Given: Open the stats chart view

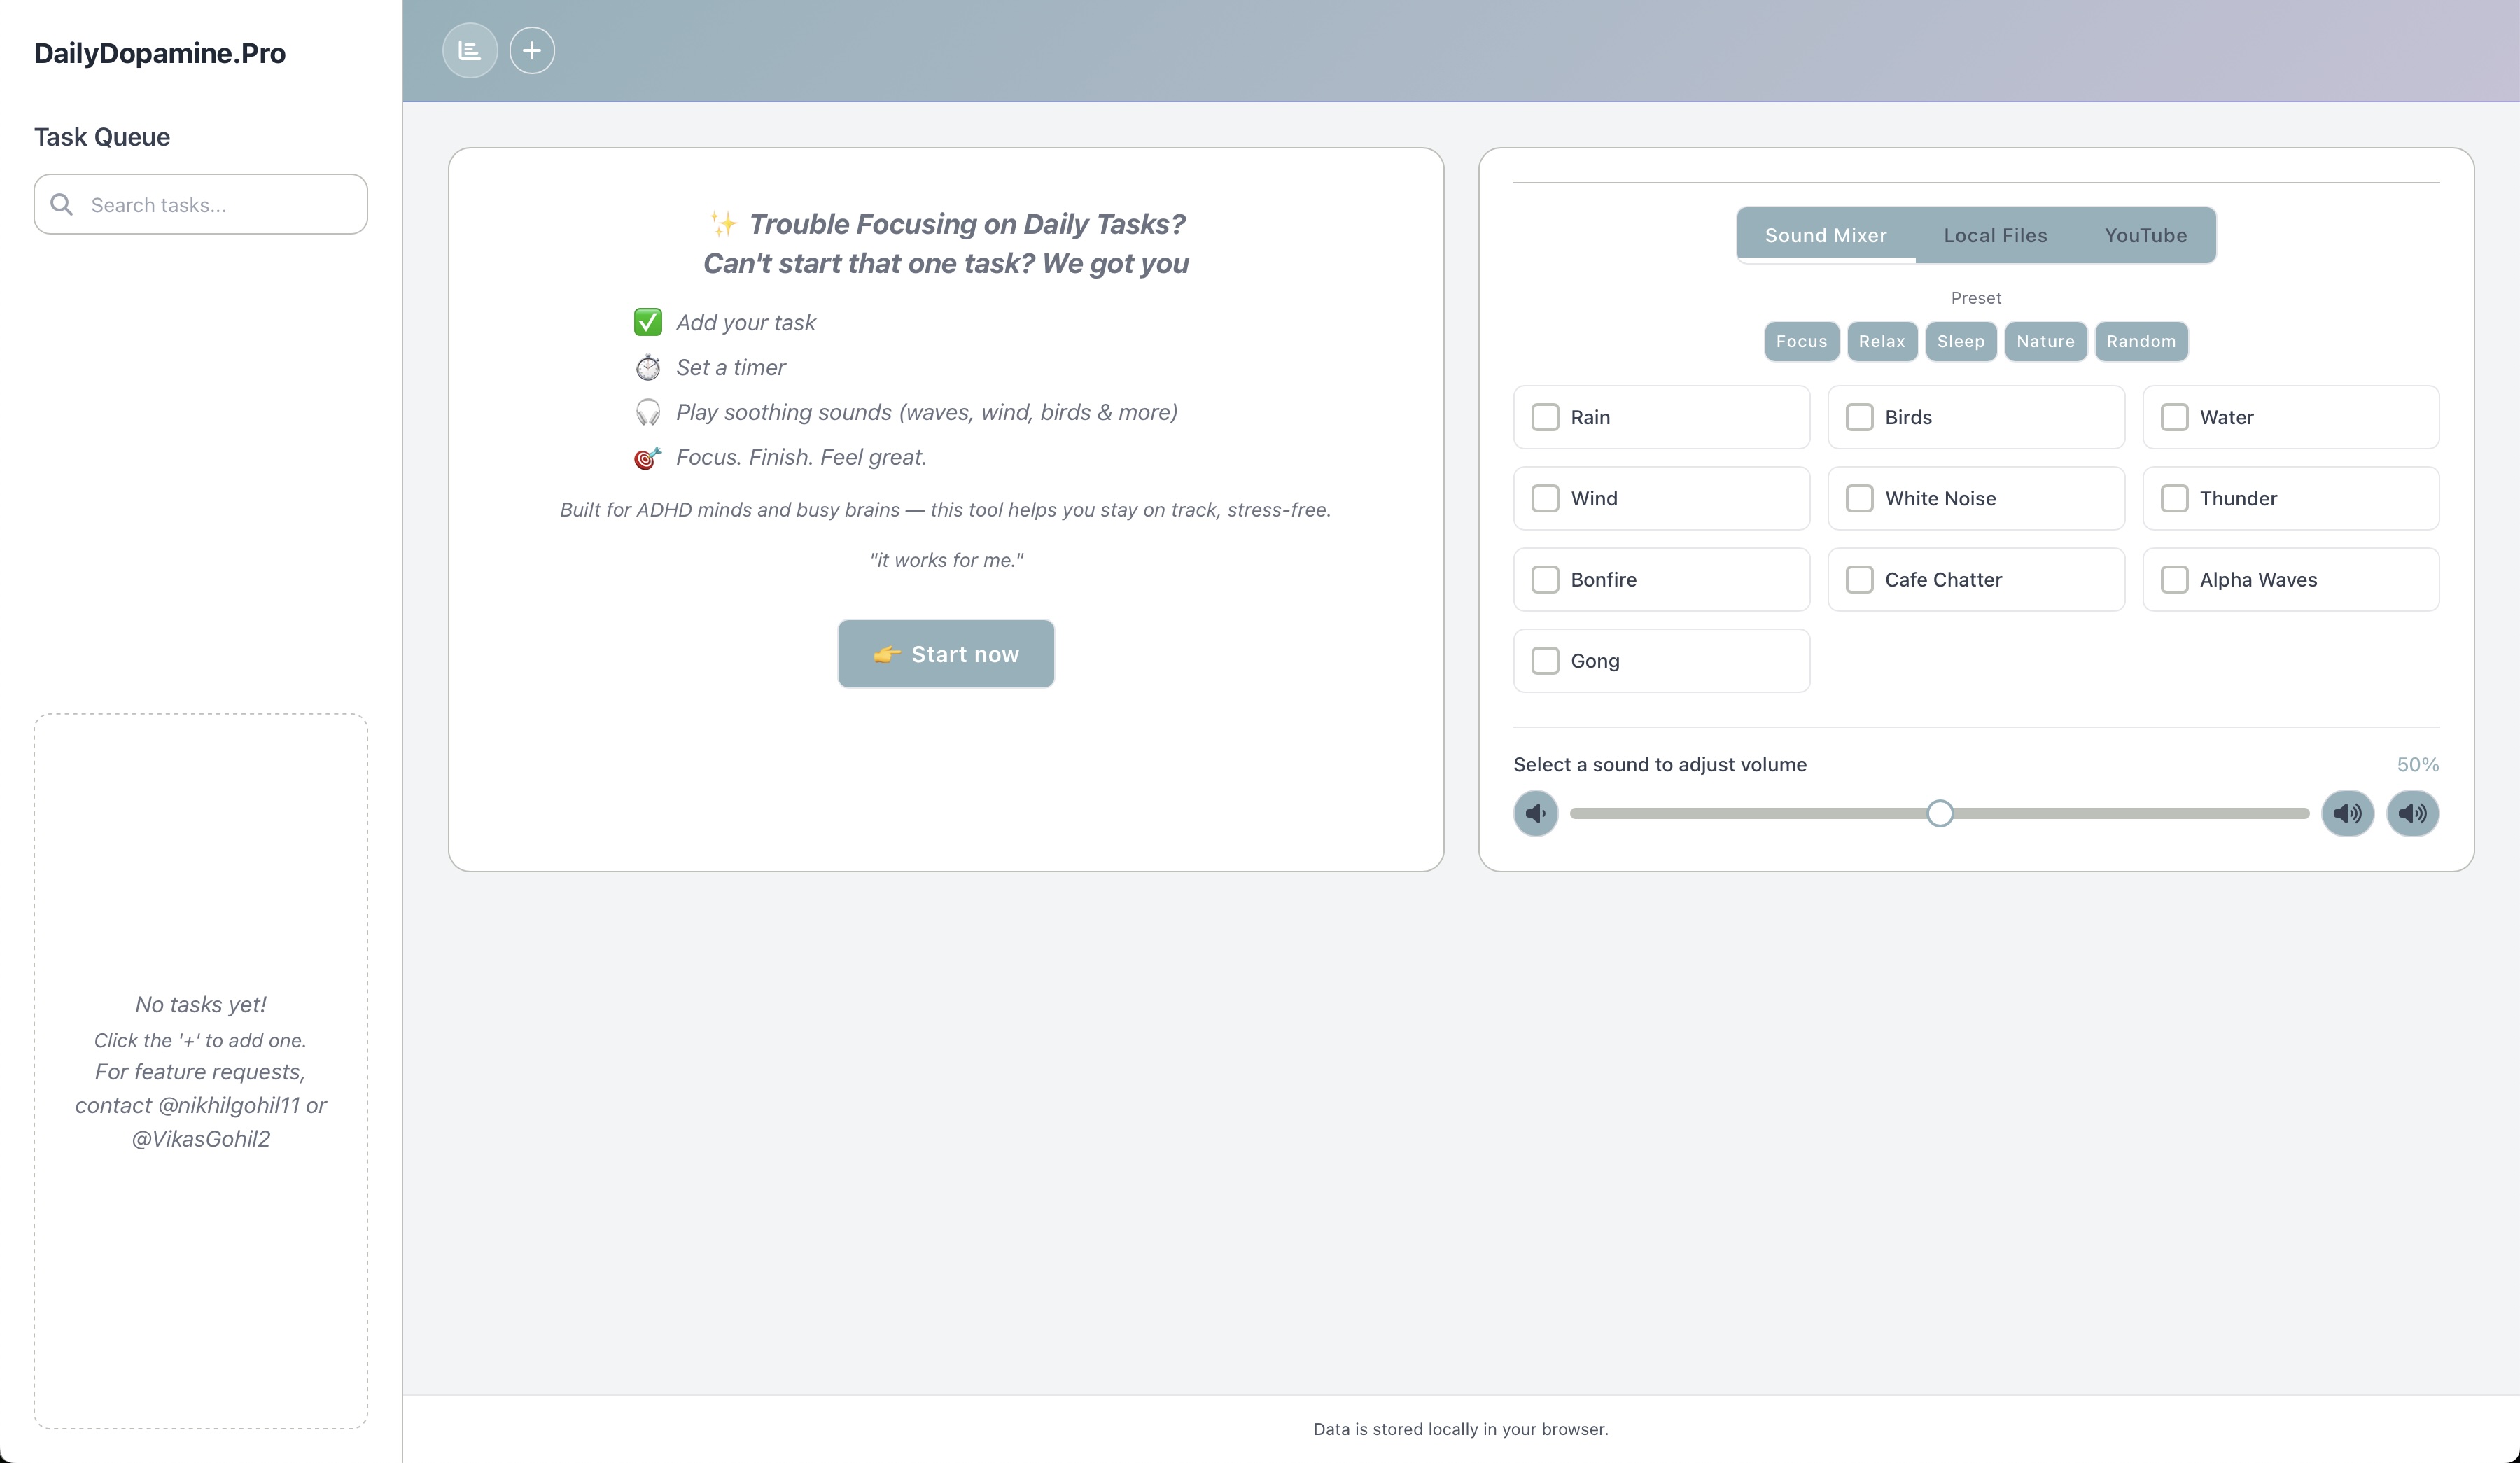Looking at the screenshot, I should point(469,50).
